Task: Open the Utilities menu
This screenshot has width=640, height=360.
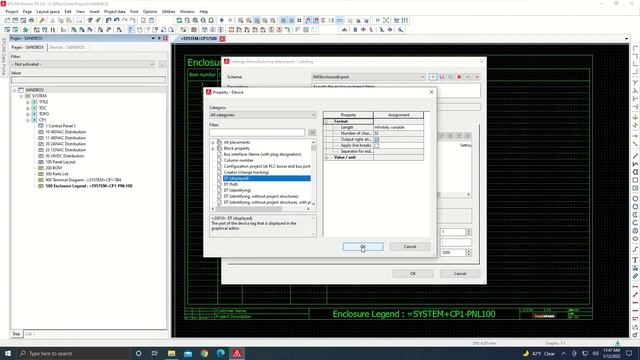Action: point(168,11)
